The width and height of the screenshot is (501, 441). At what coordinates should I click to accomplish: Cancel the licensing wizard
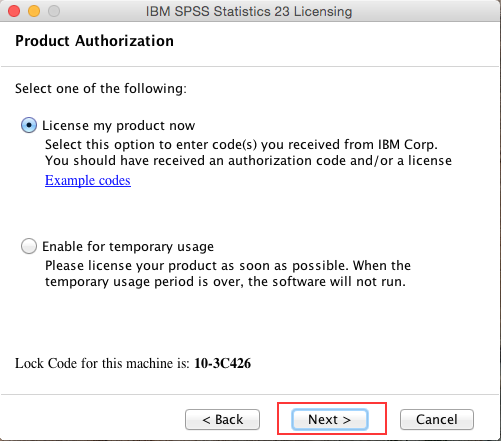tap(437, 419)
